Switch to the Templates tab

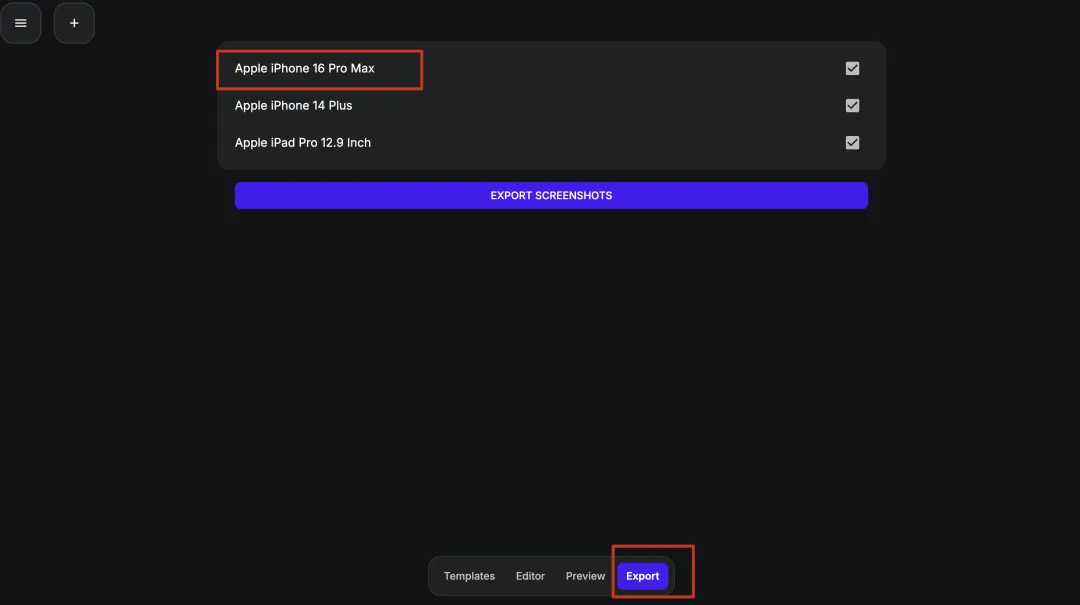point(469,576)
